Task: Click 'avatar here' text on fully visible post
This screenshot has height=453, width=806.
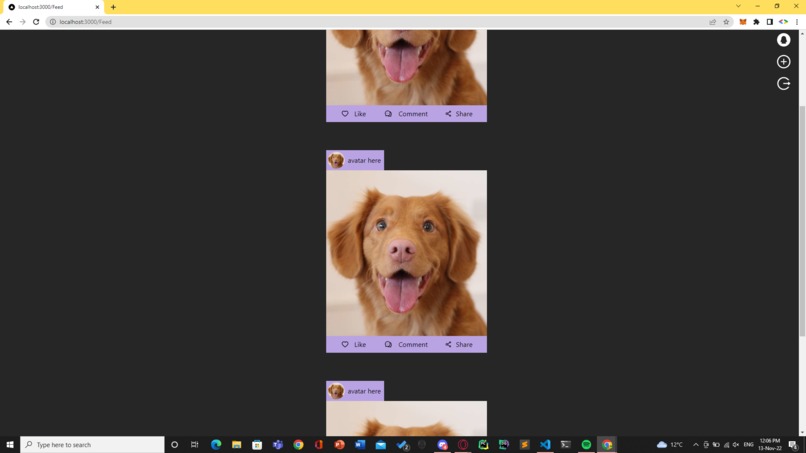Action: point(364,160)
